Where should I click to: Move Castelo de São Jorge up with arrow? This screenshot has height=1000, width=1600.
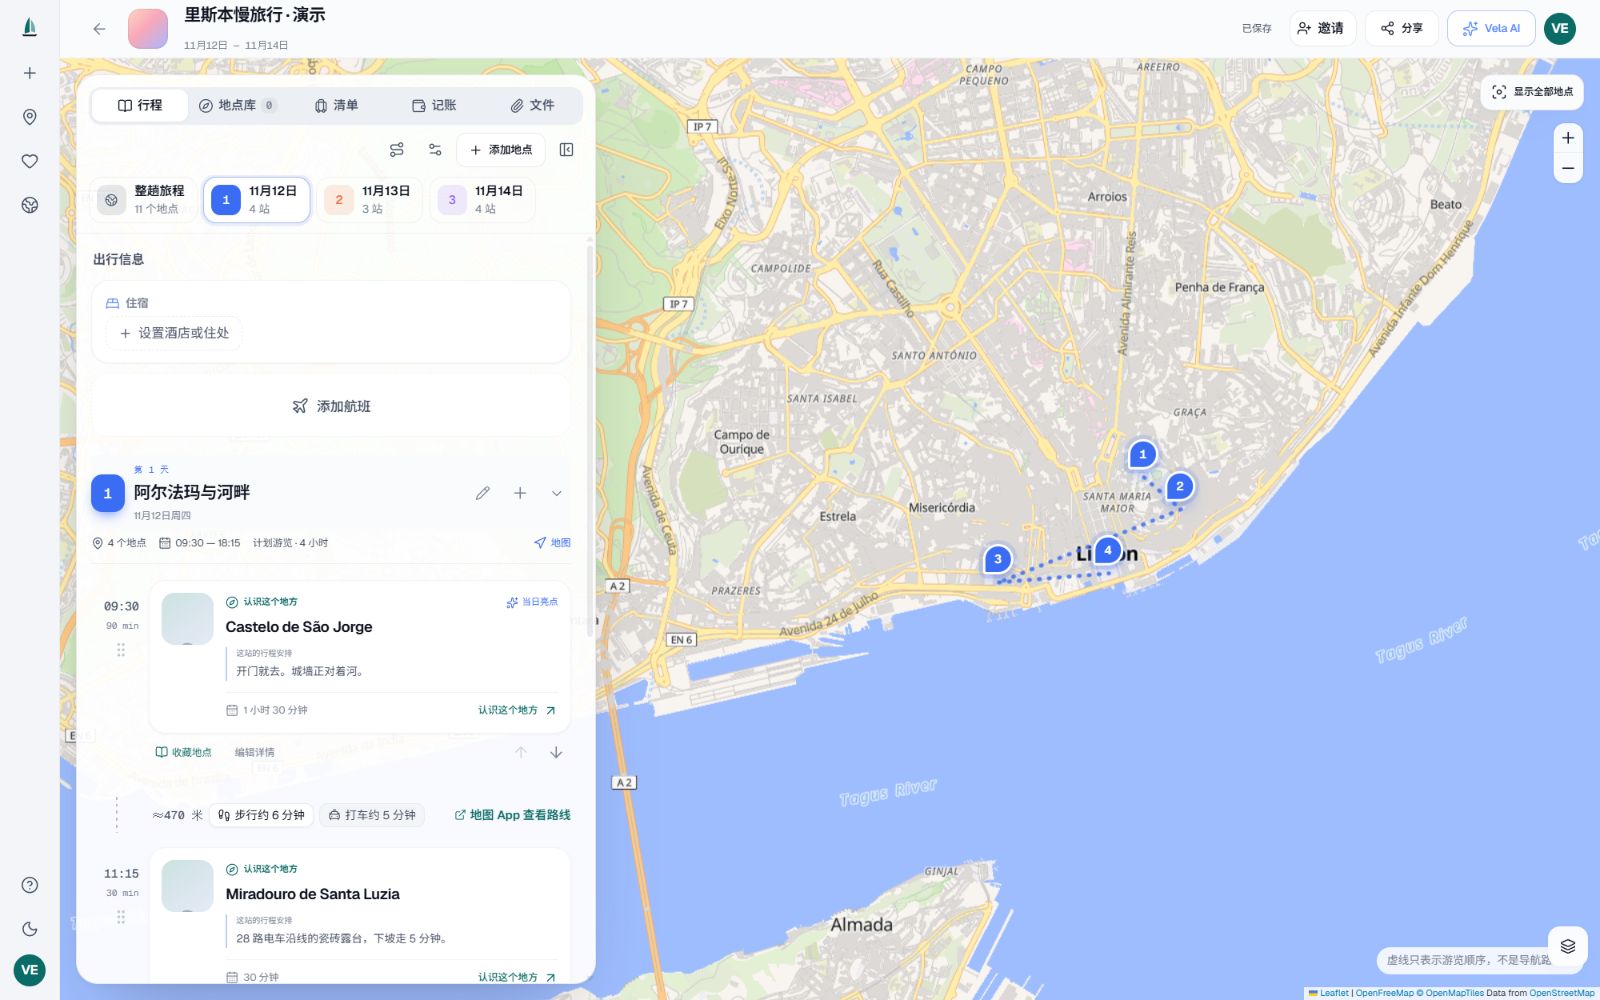point(521,752)
